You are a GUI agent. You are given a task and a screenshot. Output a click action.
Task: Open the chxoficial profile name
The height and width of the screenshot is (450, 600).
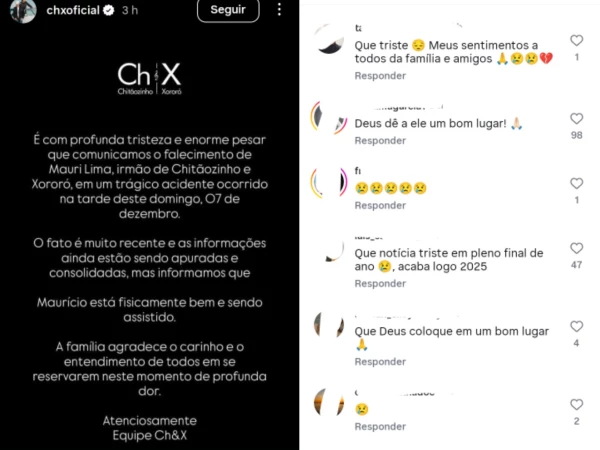(73, 10)
